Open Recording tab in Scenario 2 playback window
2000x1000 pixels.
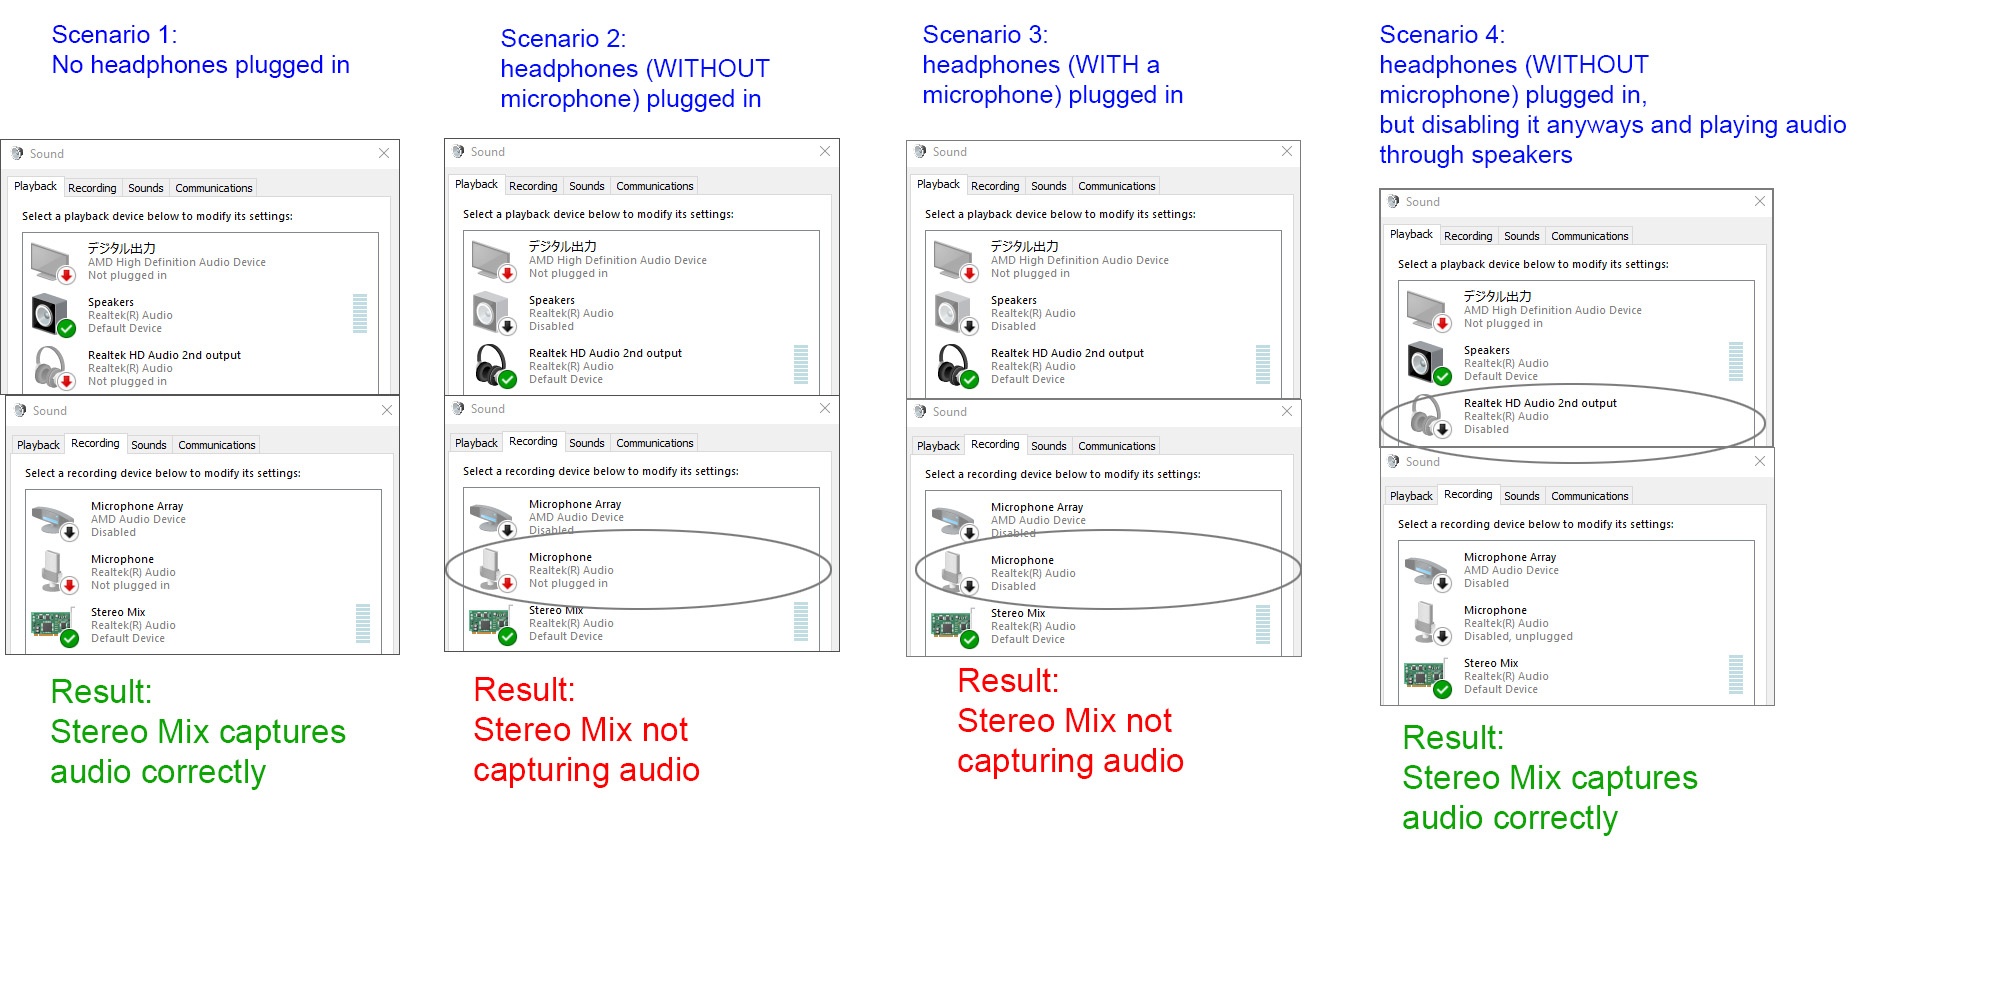point(533,186)
